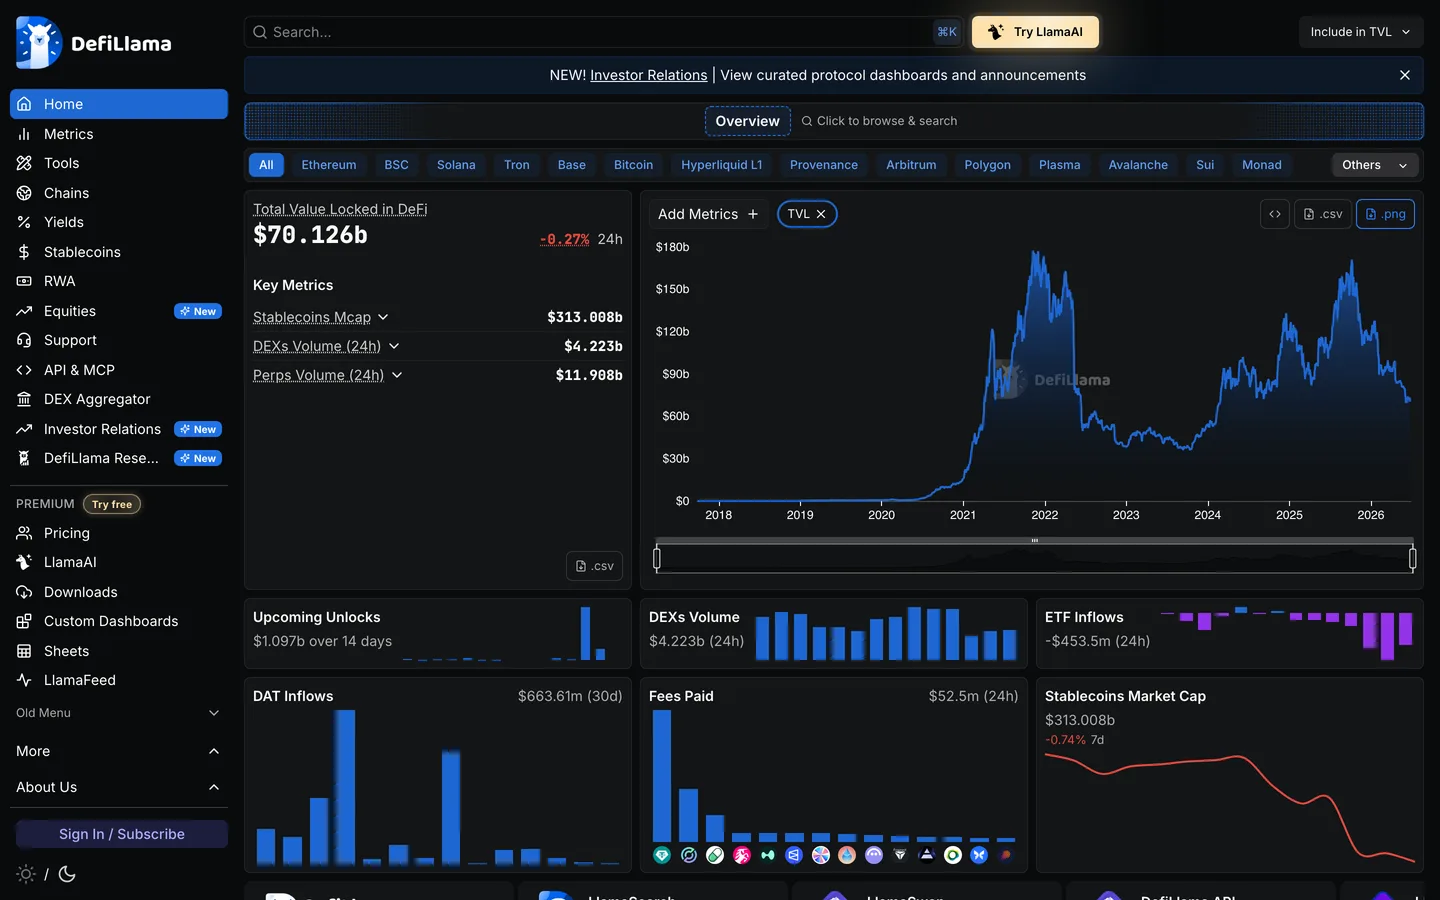Click the browse & search box
Viewport: 1440px width, 900px height.
click(x=880, y=121)
